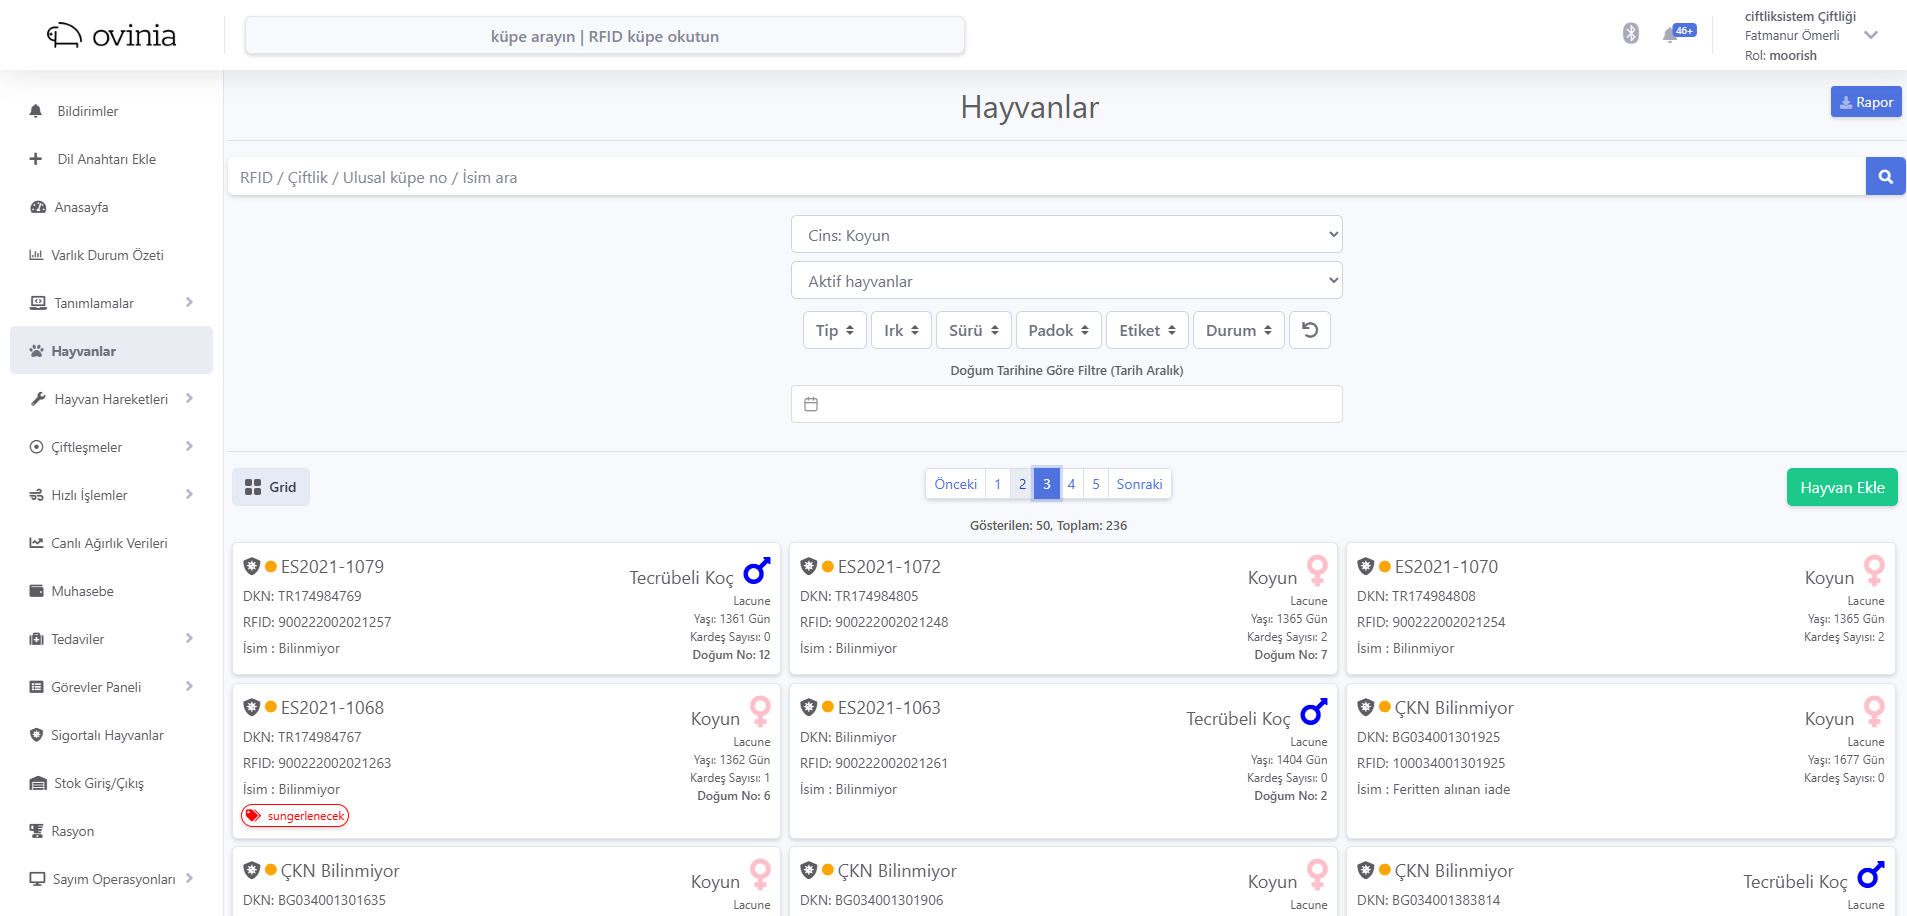Screen dimensions: 1907x916
Task: Click the RFID / Çiftlik / İsim search field
Action: (x=1046, y=176)
